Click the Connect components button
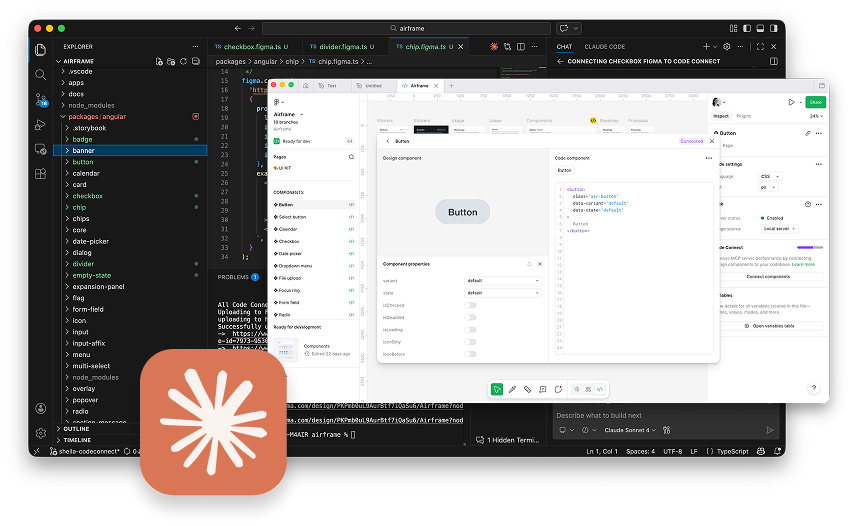The width and height of the screenshot is (851, 526). tap(768, 276)
